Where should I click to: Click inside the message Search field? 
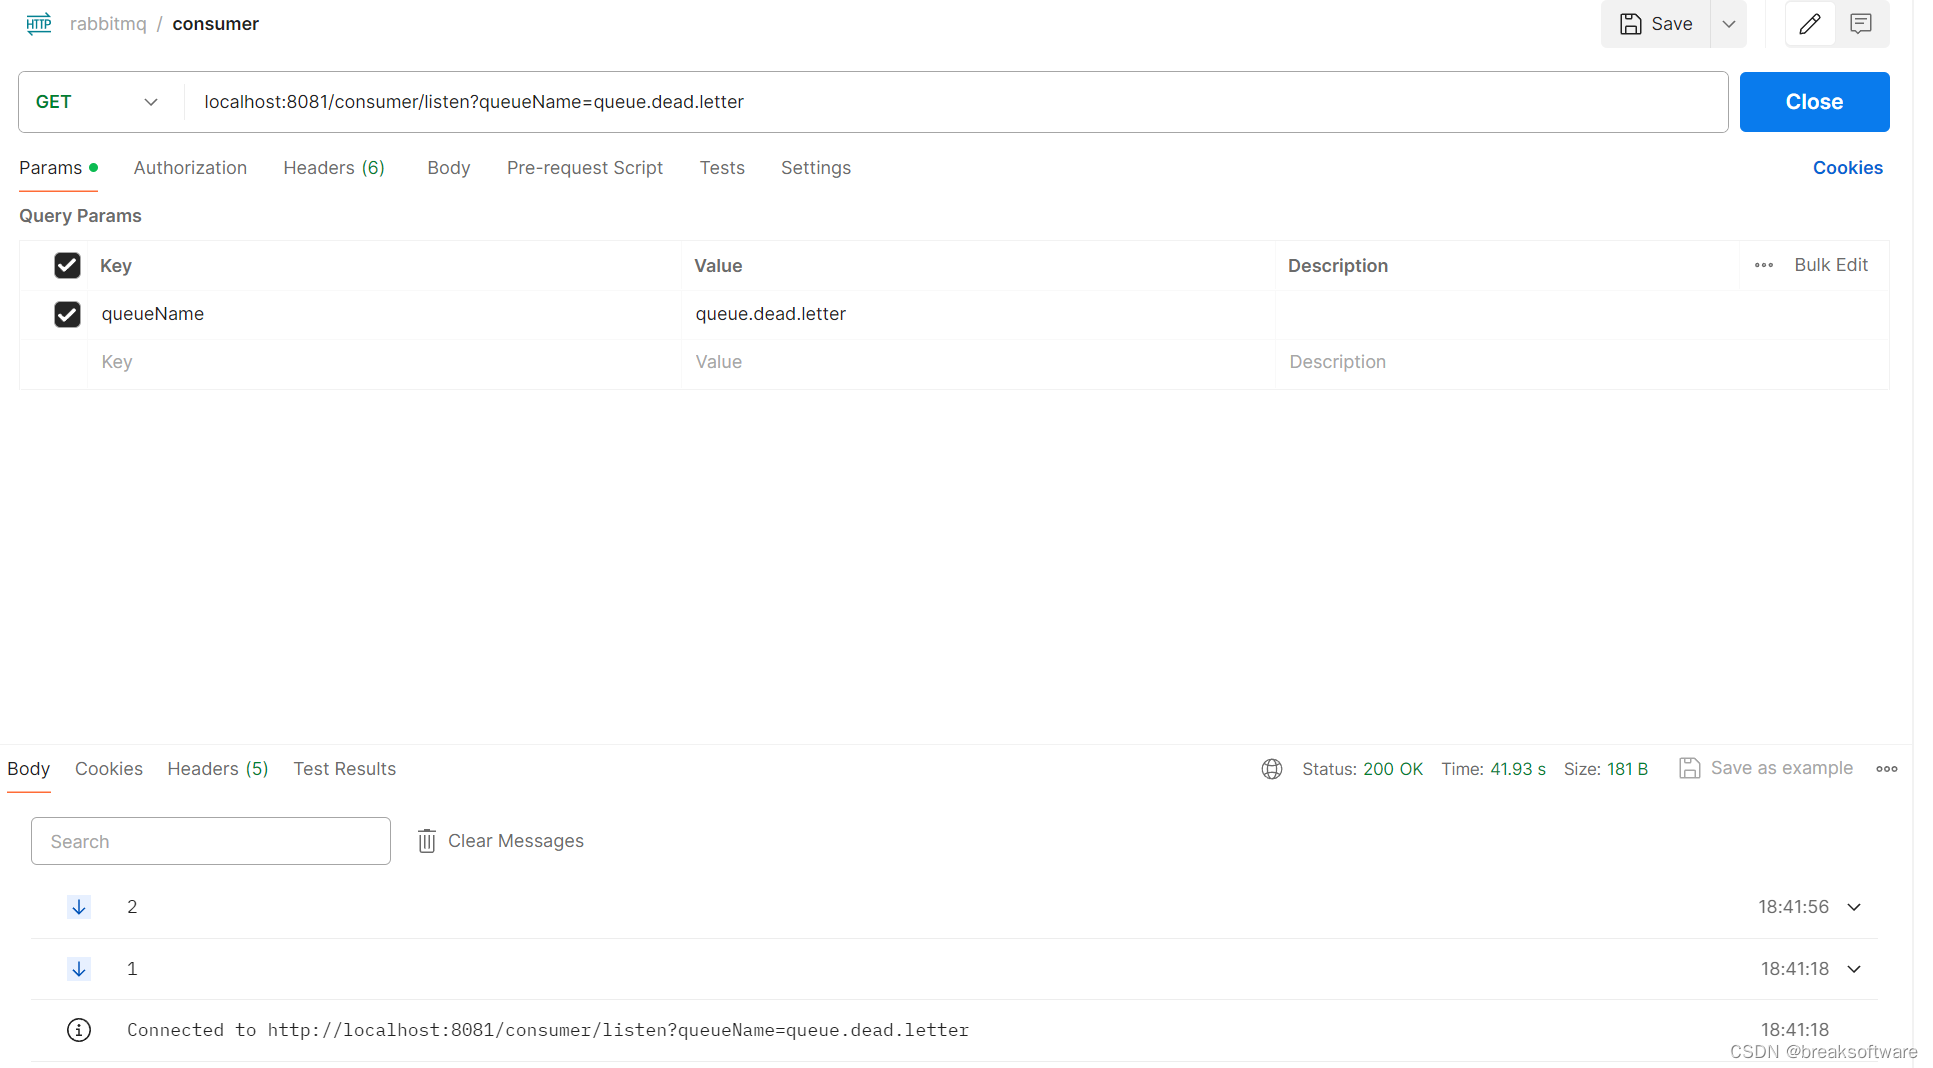pos(210,841)
